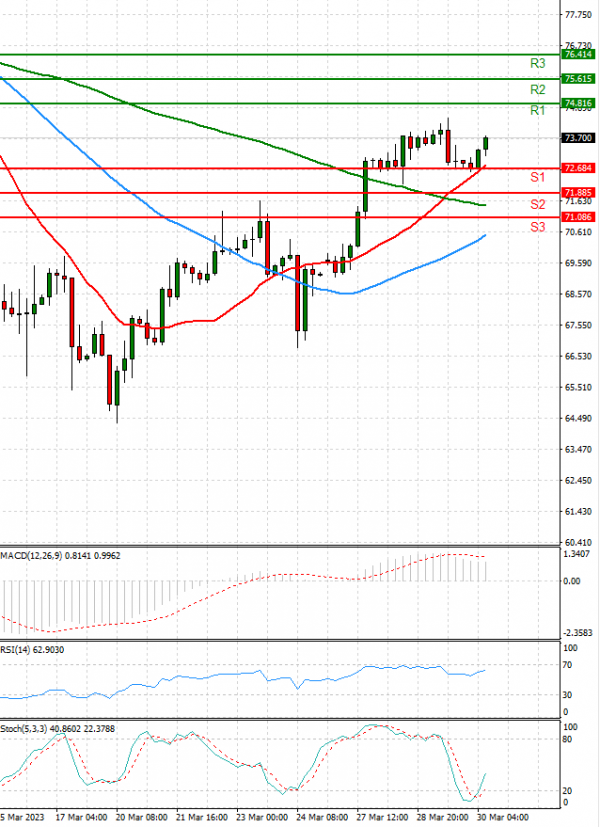This screenshot has width=600, height=827.
Task: Click the RSI 30 level value
Action: coord(567,695)
